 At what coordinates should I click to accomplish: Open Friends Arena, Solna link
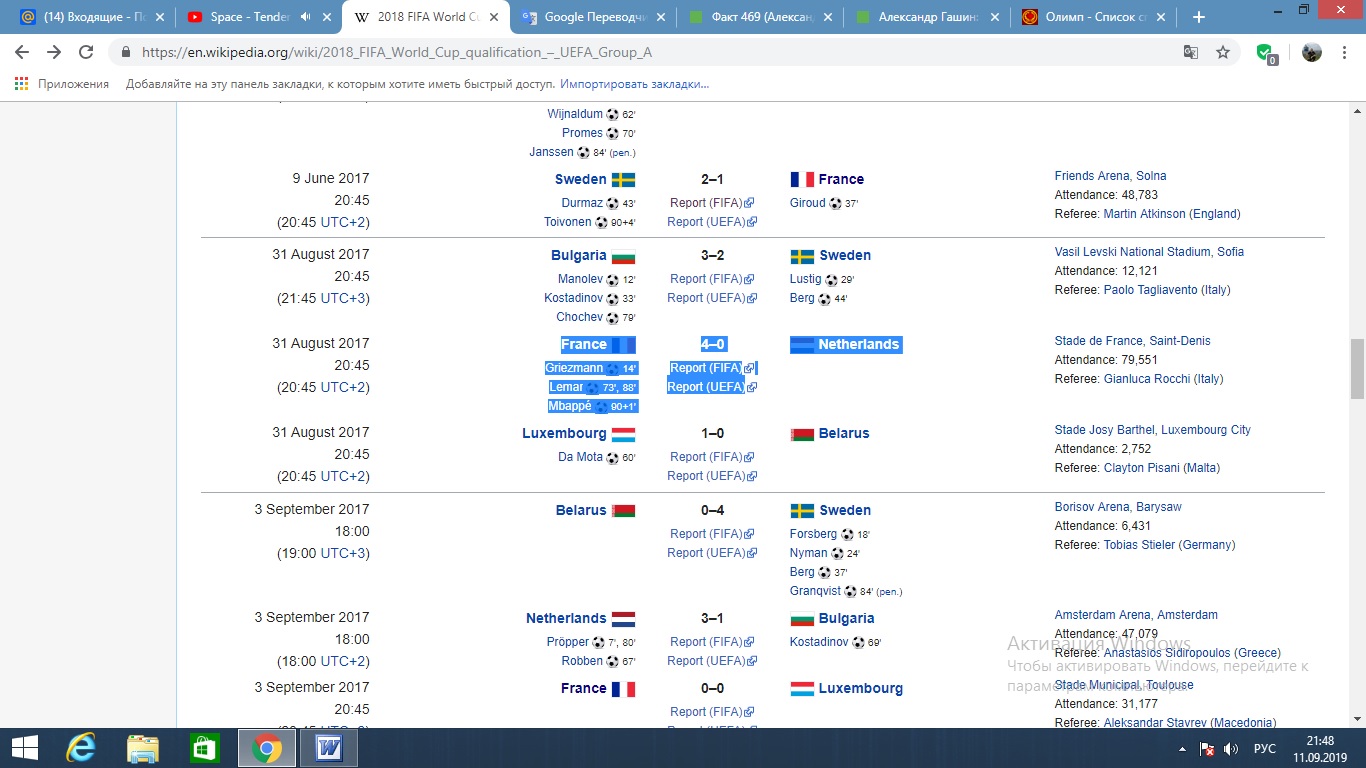point(1110,176)
